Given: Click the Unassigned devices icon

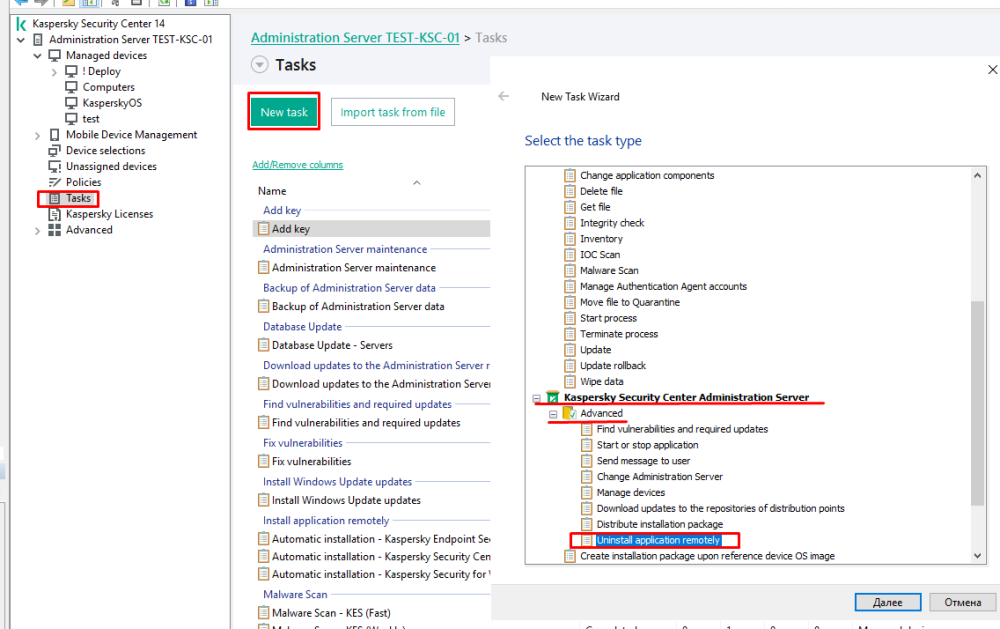Looking at the screenshot, I should coord(55,166).
